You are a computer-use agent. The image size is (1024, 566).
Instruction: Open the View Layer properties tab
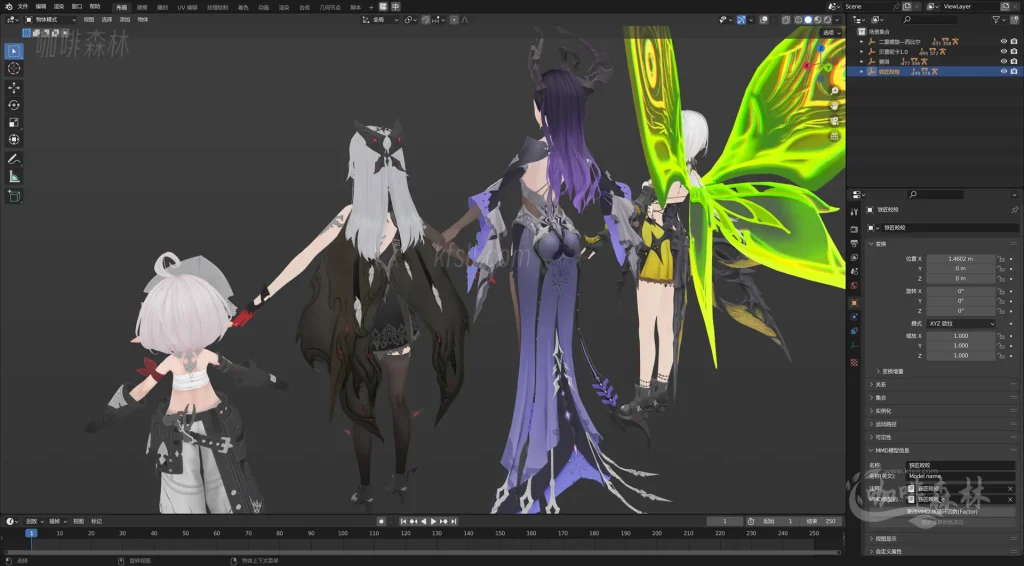click(x=854, y=257)
